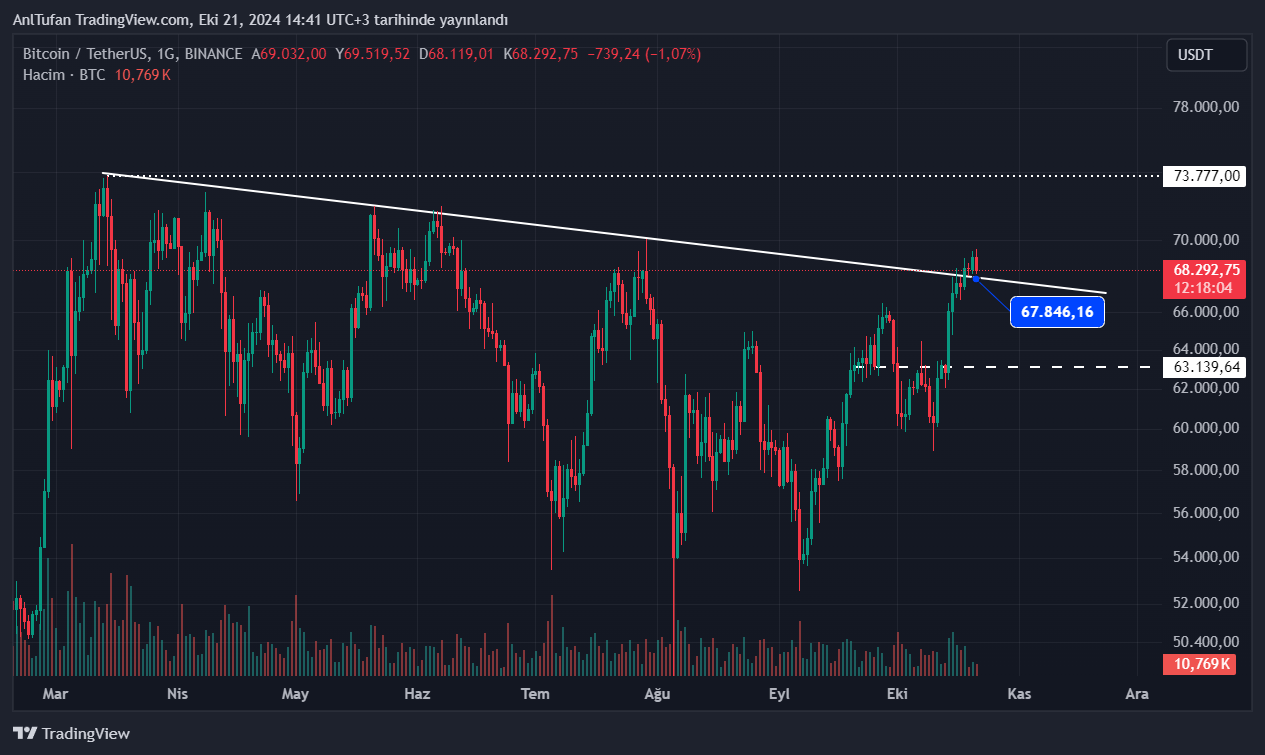Select the 73.777,00 price level label
1265x755 pixels.
[1207, 176]
